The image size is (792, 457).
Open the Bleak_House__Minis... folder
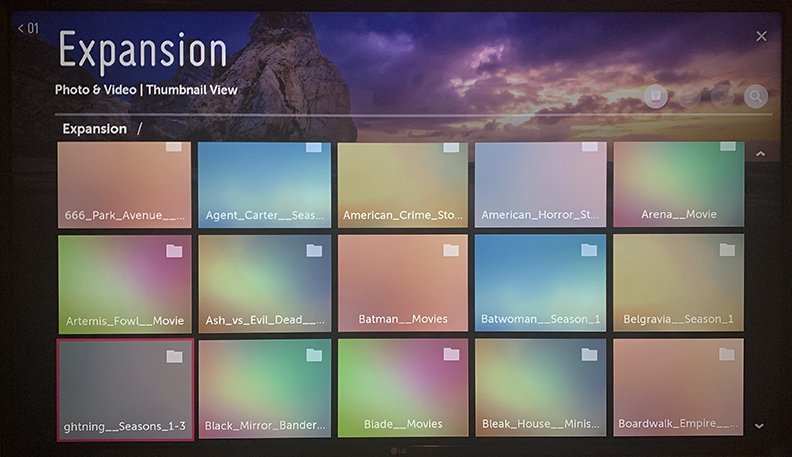(x=540, y=387)
